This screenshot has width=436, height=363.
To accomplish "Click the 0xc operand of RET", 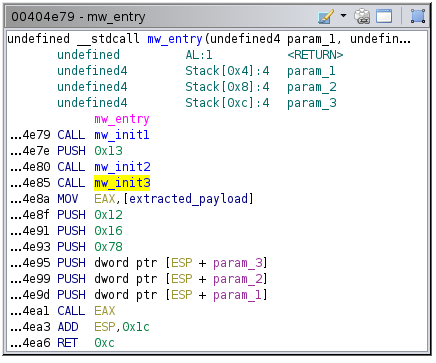I will (x=105, y=343).
